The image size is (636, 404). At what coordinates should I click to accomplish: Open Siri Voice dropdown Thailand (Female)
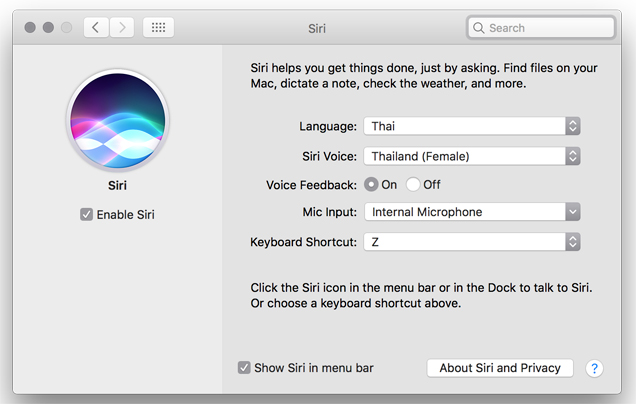pyautogui.click(x=472, y=156)
